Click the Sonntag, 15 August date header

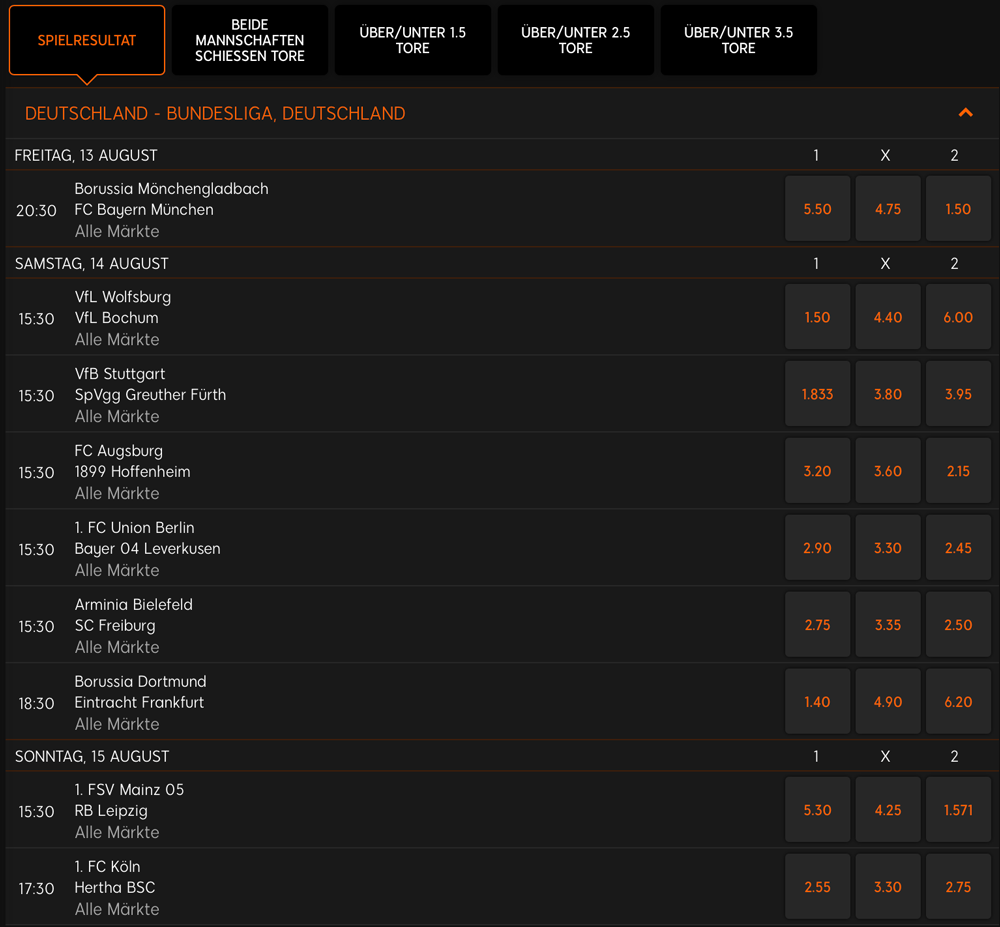click(92, 757)
